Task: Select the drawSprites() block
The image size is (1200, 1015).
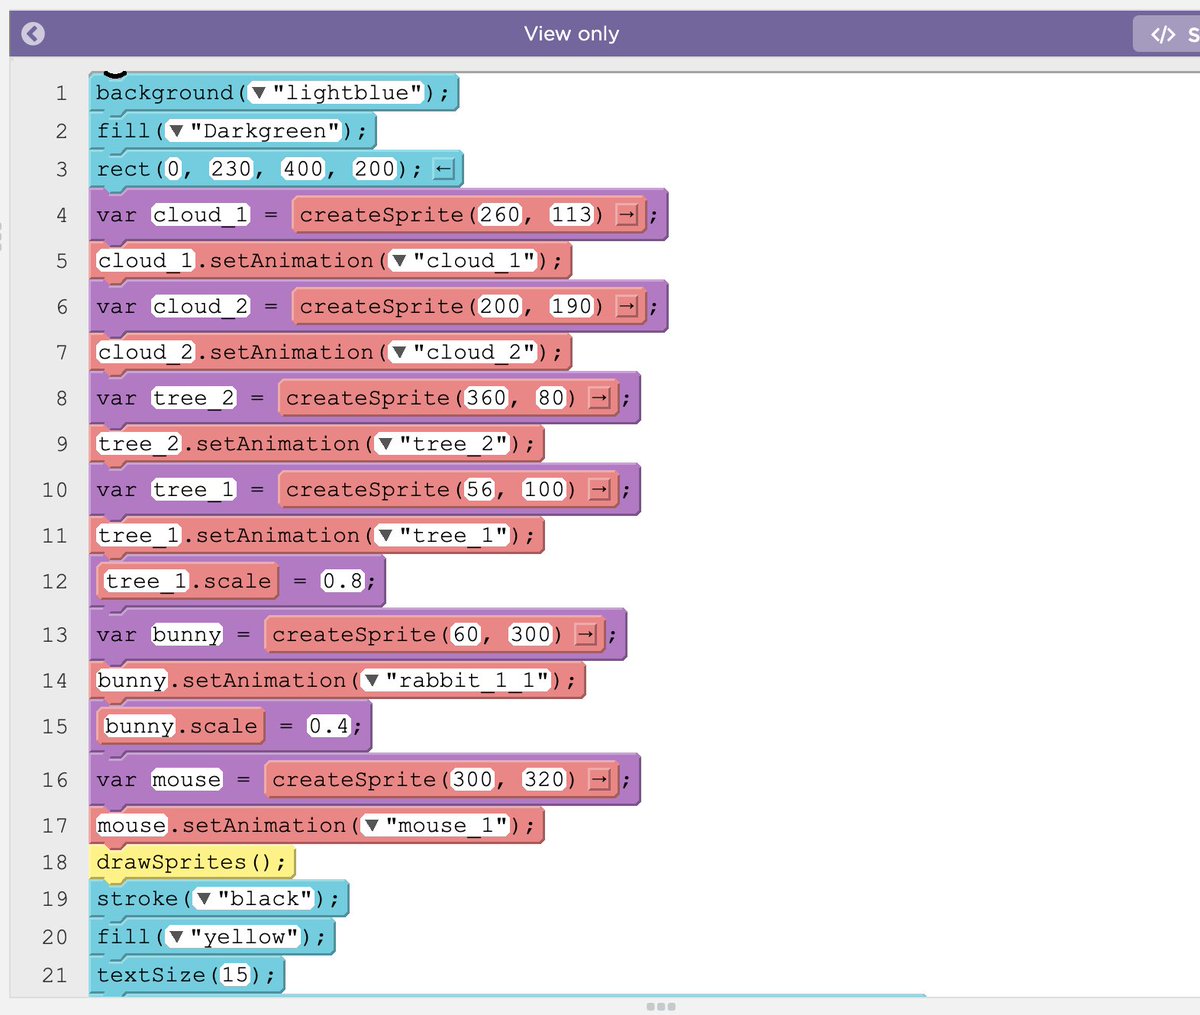Action: [x=191, y=862]
